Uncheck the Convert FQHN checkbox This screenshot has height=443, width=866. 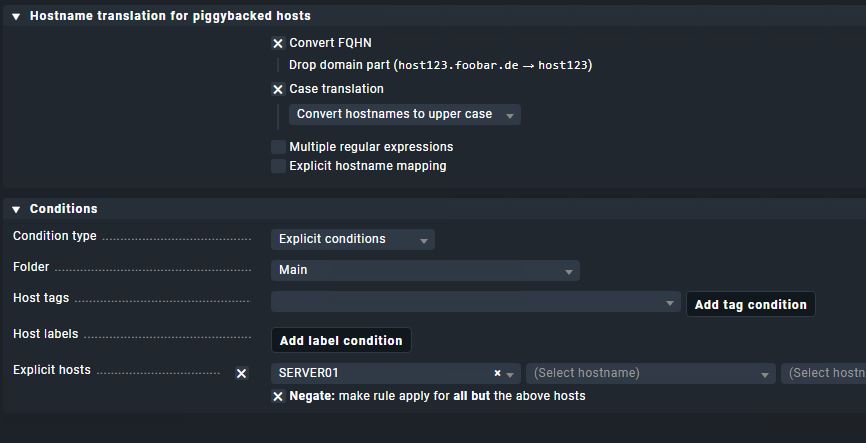point(278,44)
